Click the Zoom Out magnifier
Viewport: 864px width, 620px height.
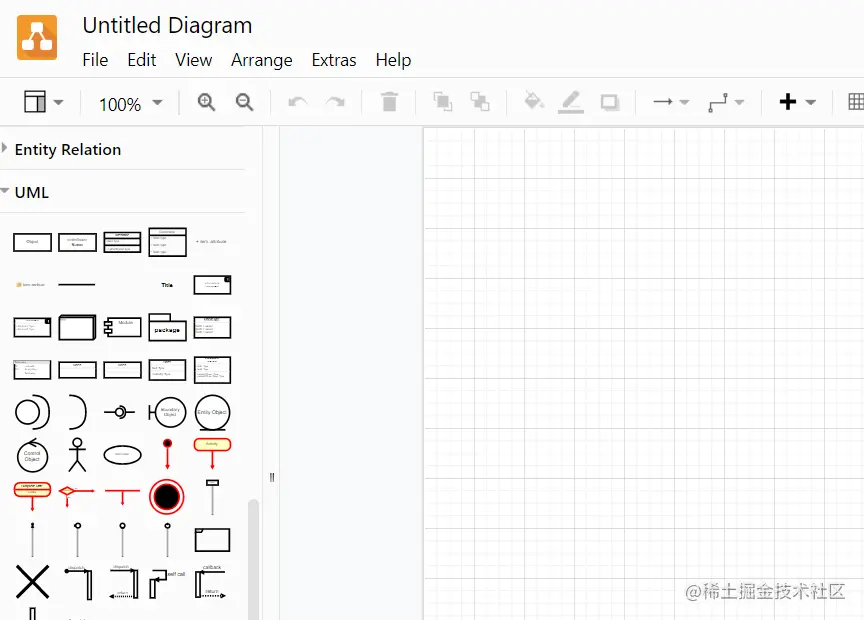click(244, 102)
